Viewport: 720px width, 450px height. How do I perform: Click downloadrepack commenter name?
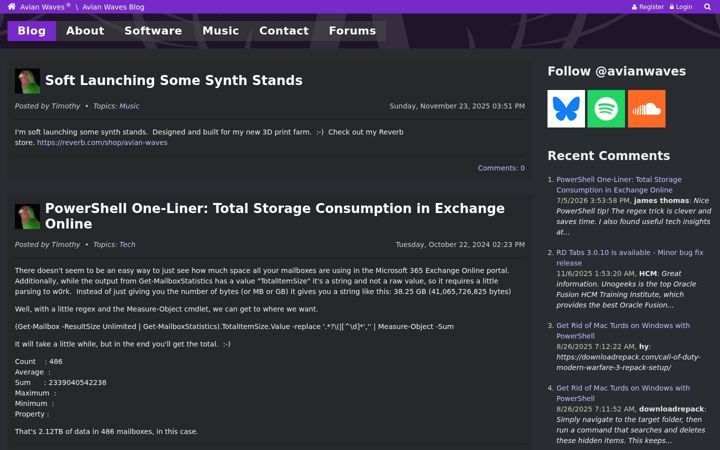pyautogui.click(x=671, y=409)
